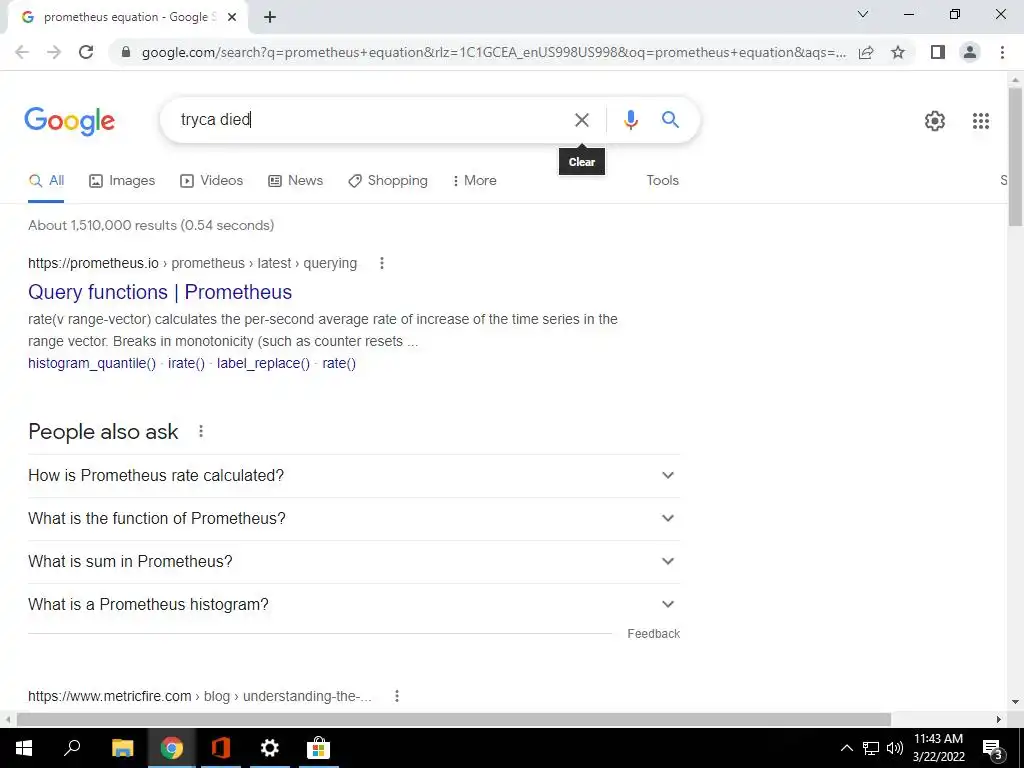This screenshot has width=1024, height=768.
Task: Expand What is a Prometheus histogram
Action: coord(354,605)
